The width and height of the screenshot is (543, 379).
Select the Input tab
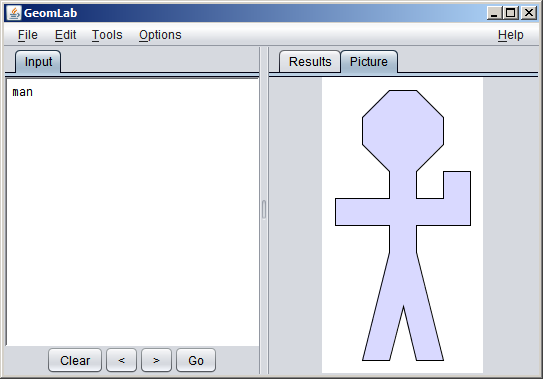click(38, 62)
